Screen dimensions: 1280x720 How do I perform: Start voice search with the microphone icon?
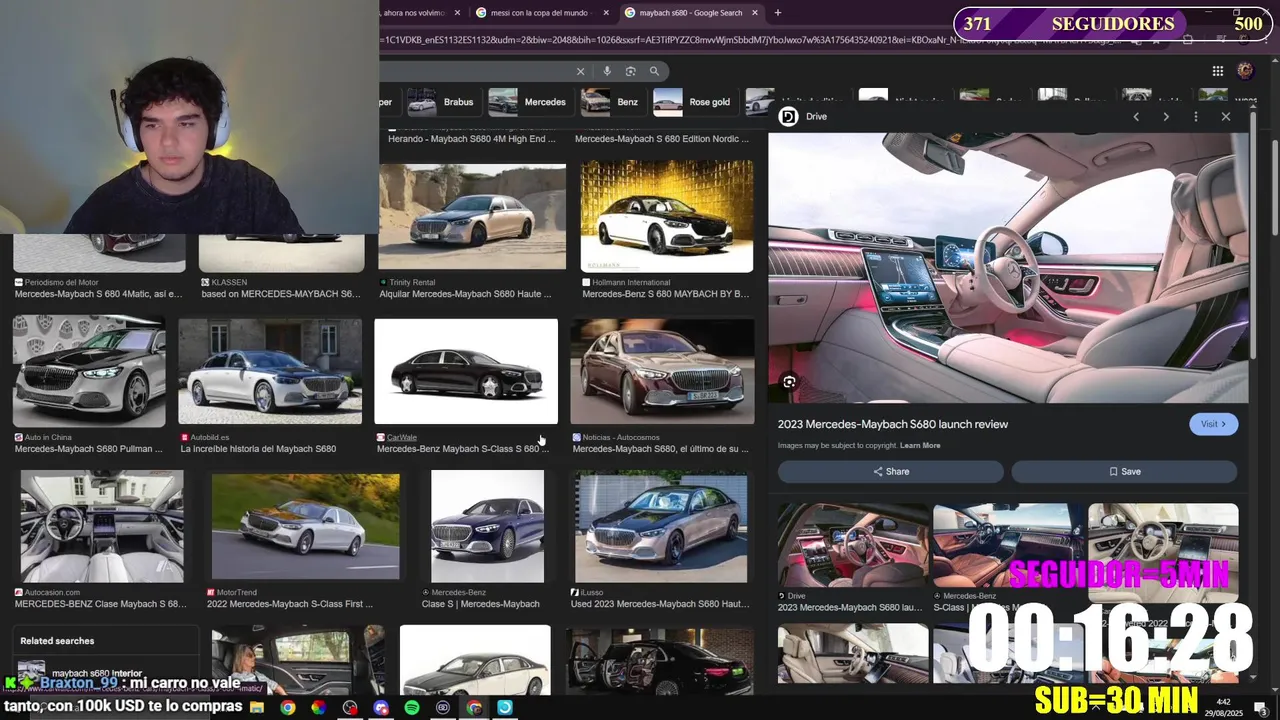607,71
